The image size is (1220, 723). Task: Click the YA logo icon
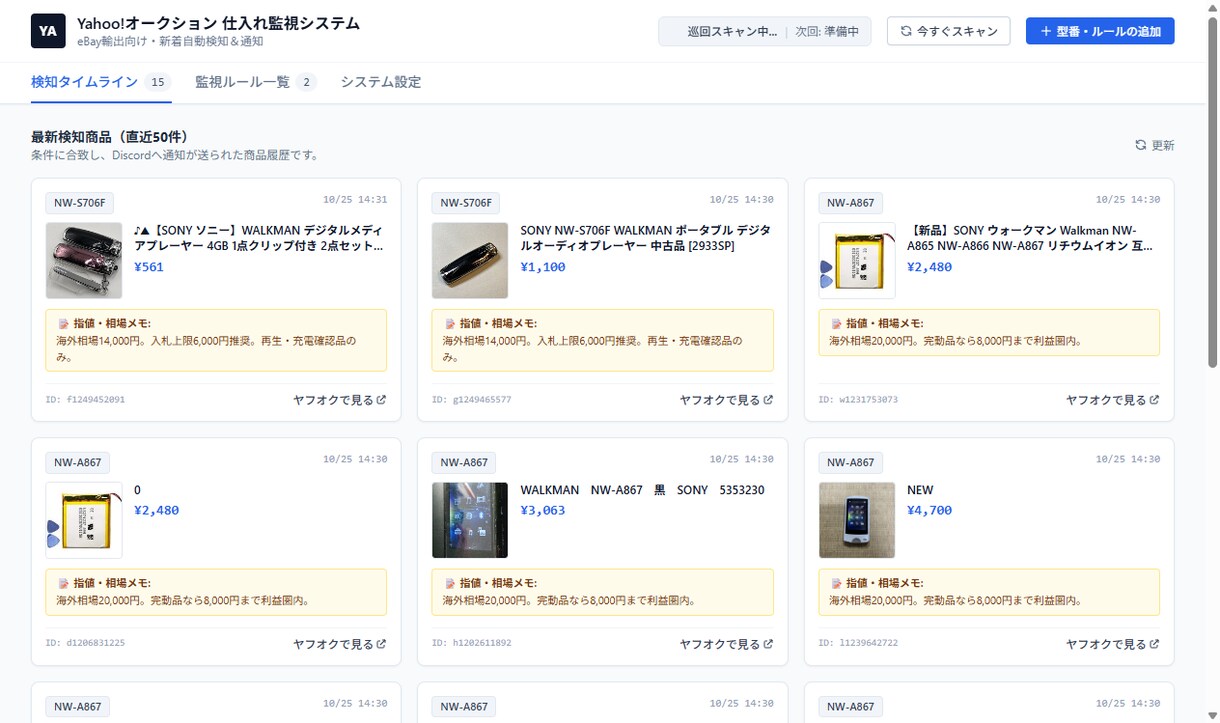point(48,31)
